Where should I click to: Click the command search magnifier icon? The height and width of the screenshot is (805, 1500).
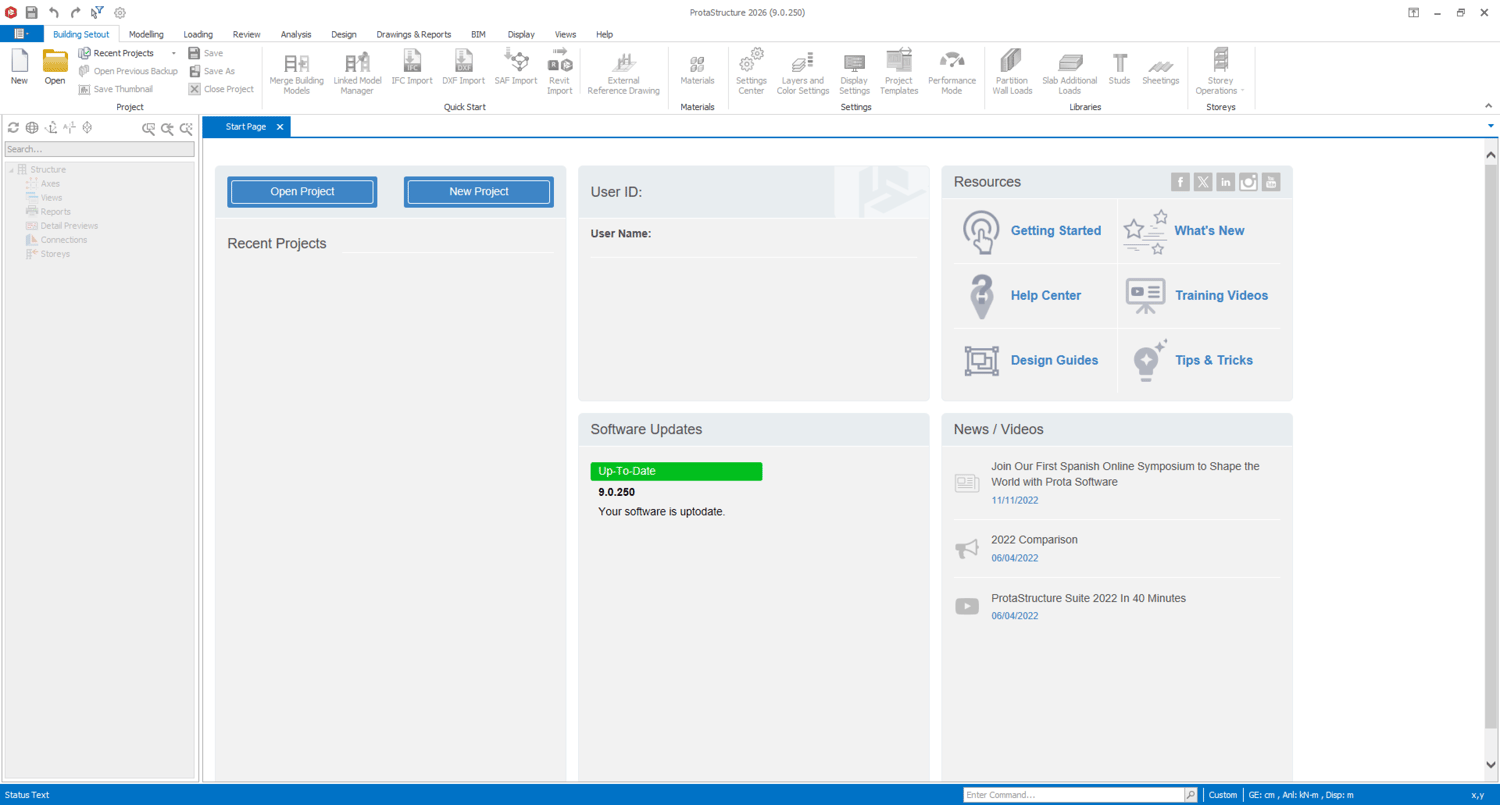[1190, 795]
